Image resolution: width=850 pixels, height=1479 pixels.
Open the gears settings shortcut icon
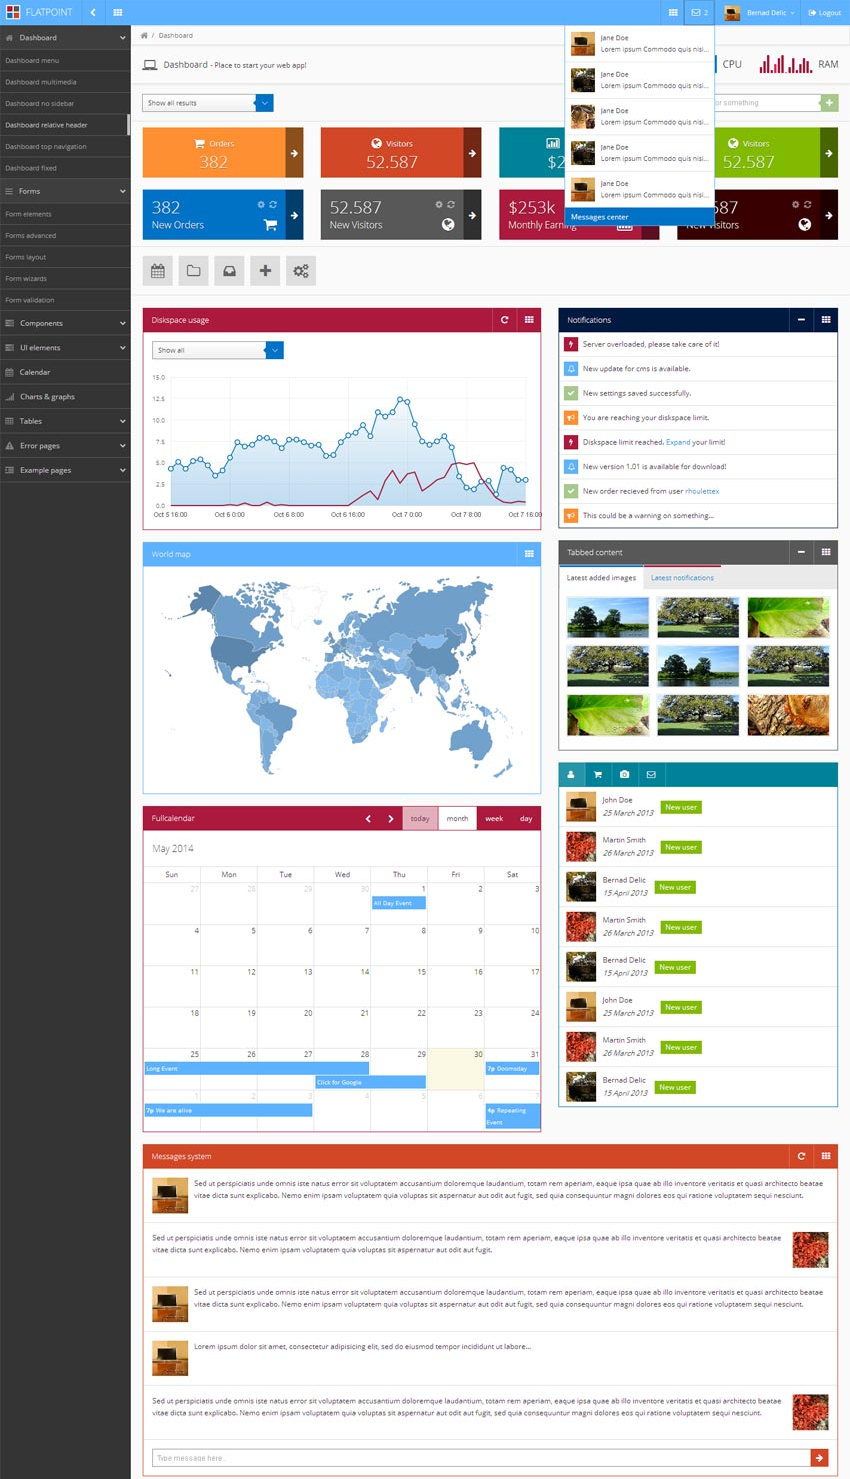(x=301, y=271)
